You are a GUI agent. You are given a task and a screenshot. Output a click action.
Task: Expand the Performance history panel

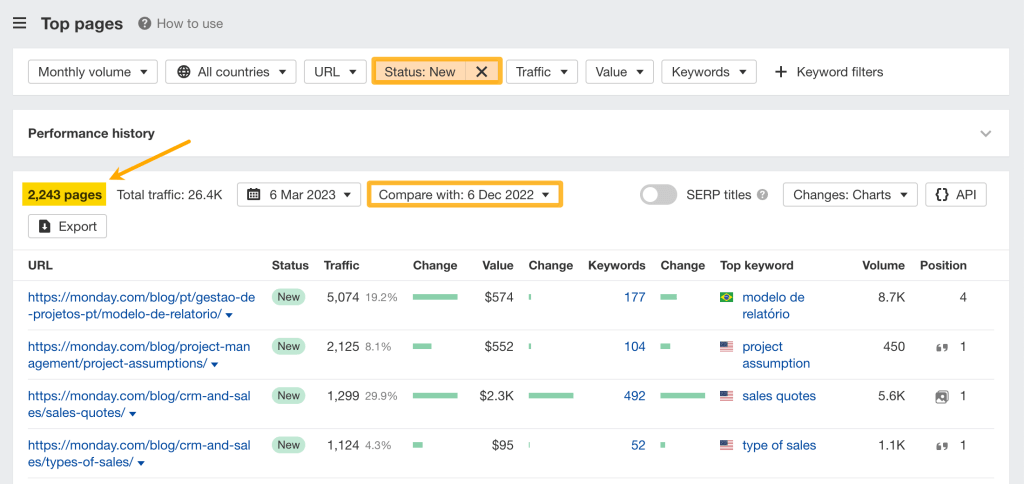986,133
